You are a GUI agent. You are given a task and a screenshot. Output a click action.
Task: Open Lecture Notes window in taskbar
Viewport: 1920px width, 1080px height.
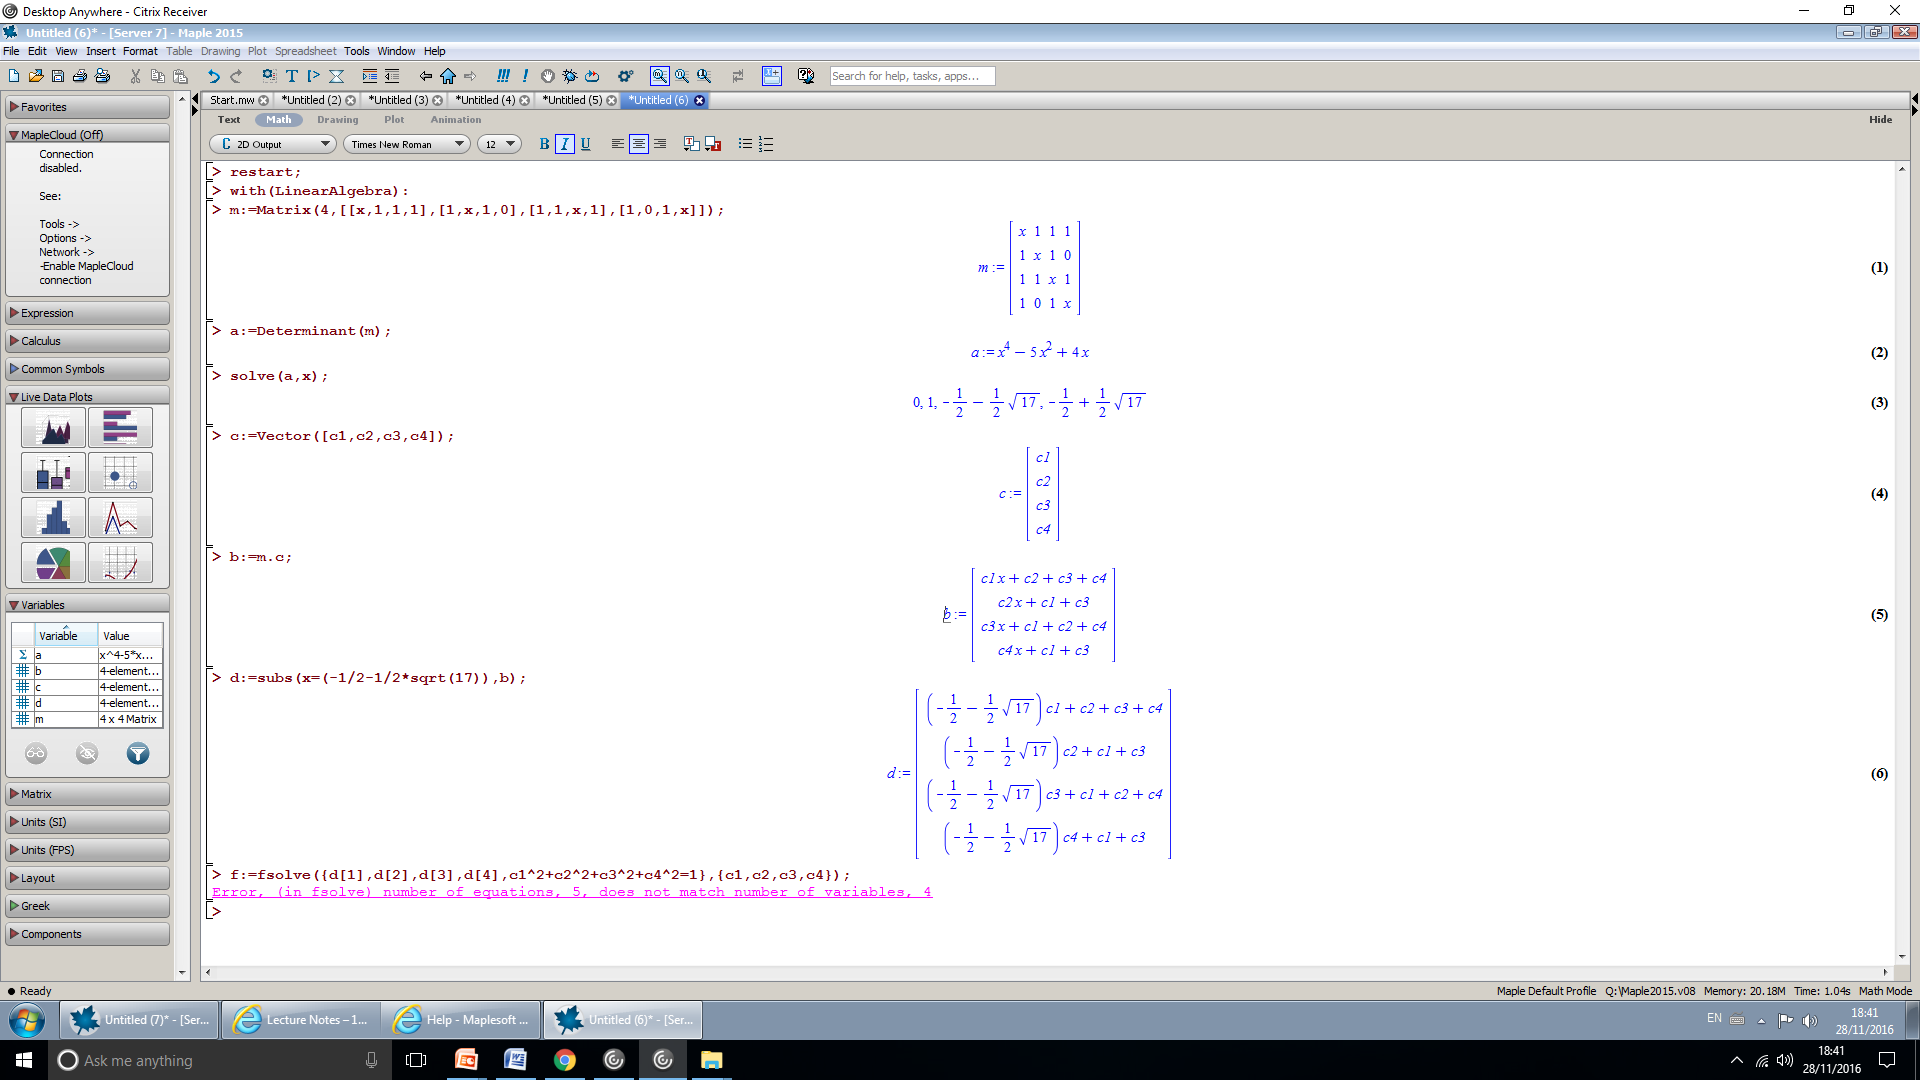[x=302, y=1020]
